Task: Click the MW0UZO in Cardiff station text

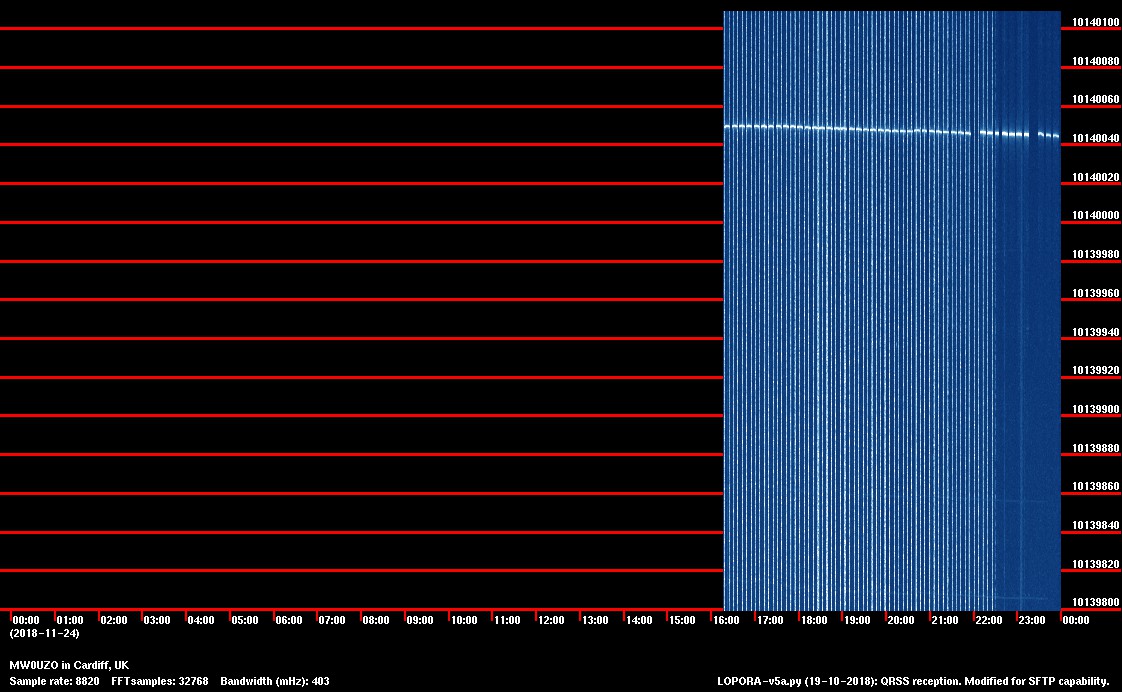Action: click(x=69, y=665)
